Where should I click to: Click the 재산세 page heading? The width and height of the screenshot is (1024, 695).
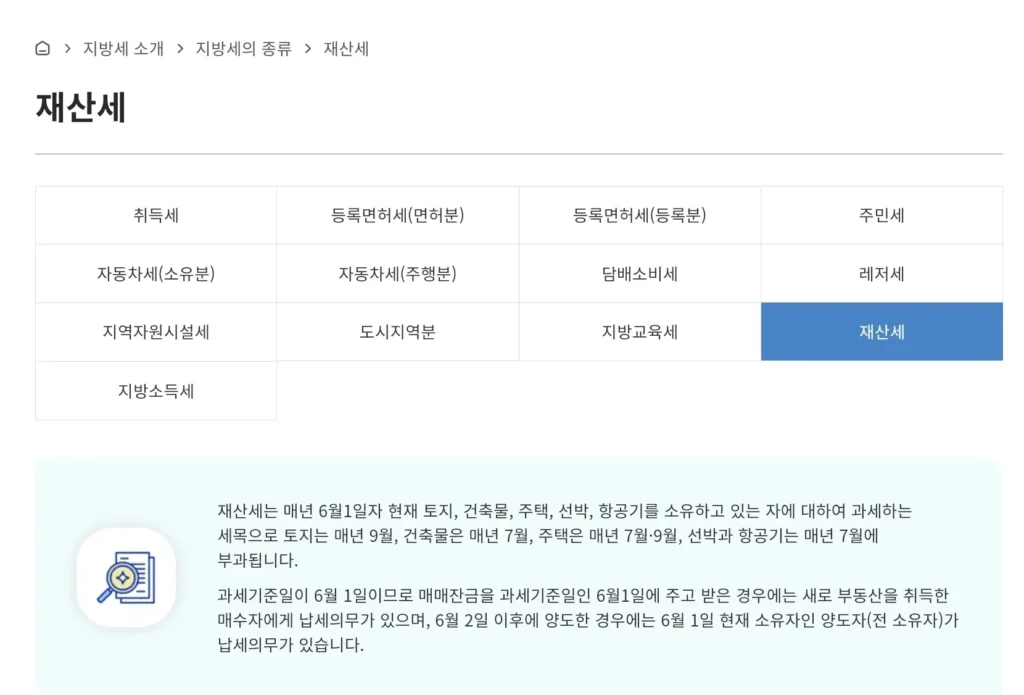pyautogui.click(x=81, y=107)
